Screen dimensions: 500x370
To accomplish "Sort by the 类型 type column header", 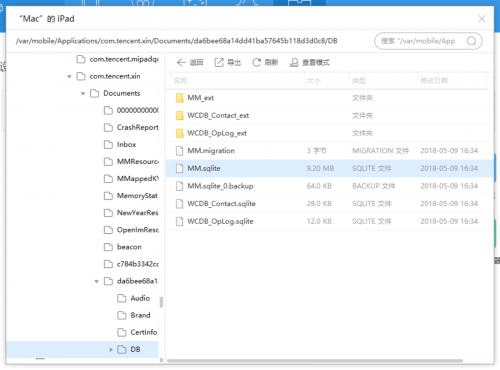I will 359,80.
